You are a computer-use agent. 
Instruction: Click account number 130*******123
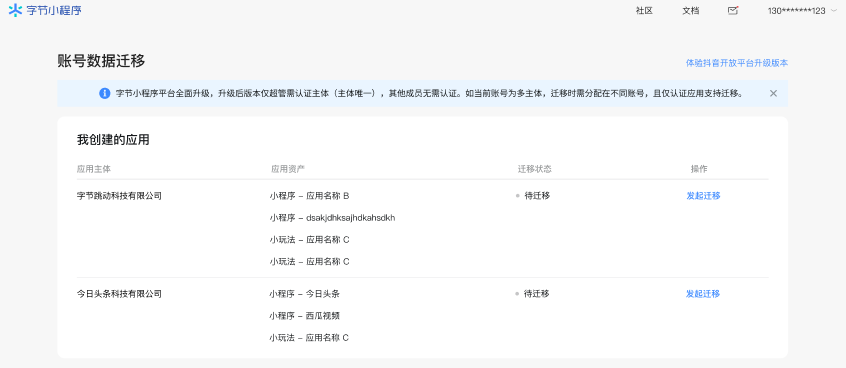tap(796, 11)
